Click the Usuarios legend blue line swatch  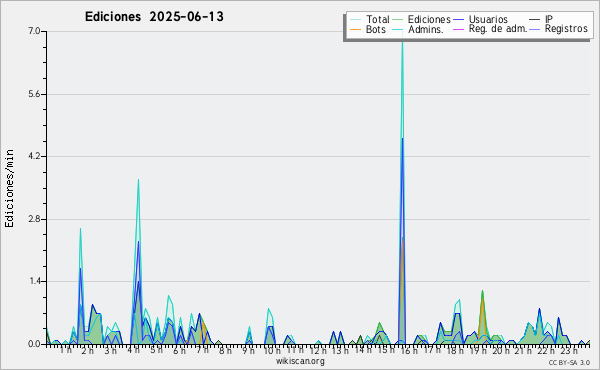458,20
